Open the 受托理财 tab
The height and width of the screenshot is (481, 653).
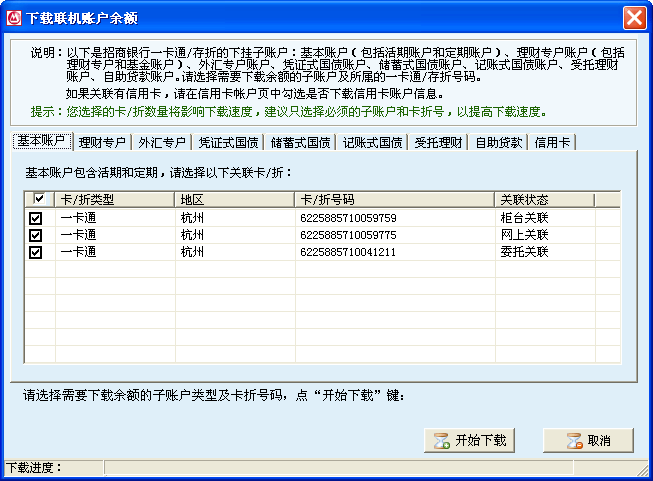pyautogui.click(x=438, y=142)
